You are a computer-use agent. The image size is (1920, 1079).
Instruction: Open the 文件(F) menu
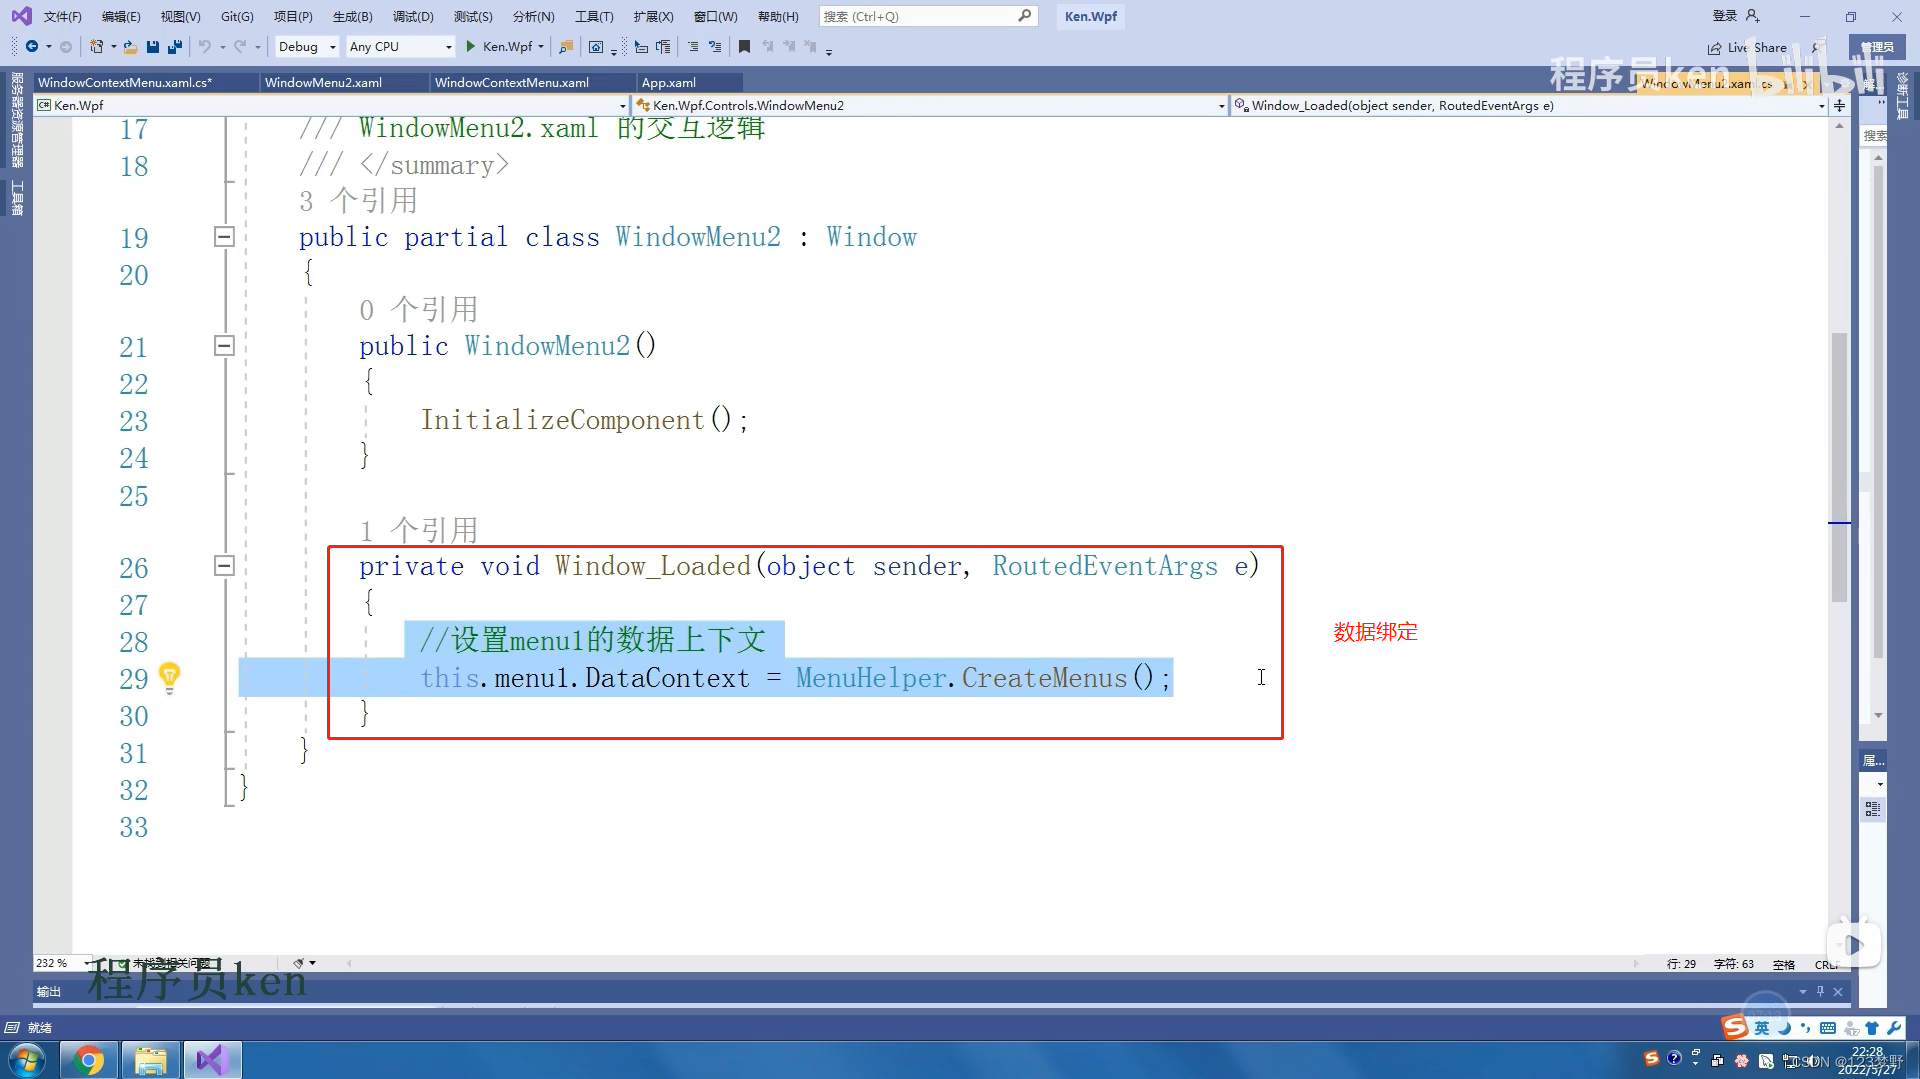coord(62,16)
